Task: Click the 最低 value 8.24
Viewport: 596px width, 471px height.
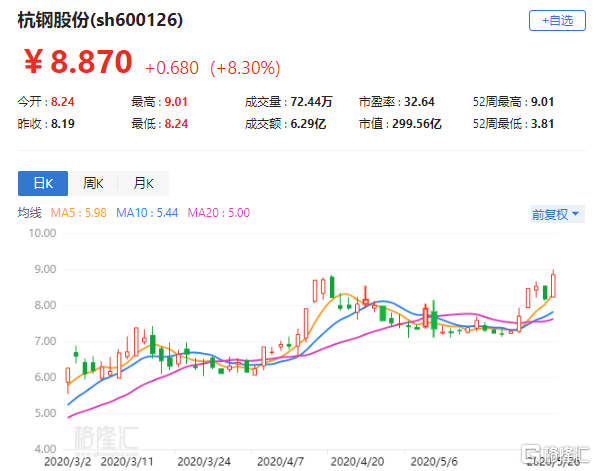Action: (176, 124)
